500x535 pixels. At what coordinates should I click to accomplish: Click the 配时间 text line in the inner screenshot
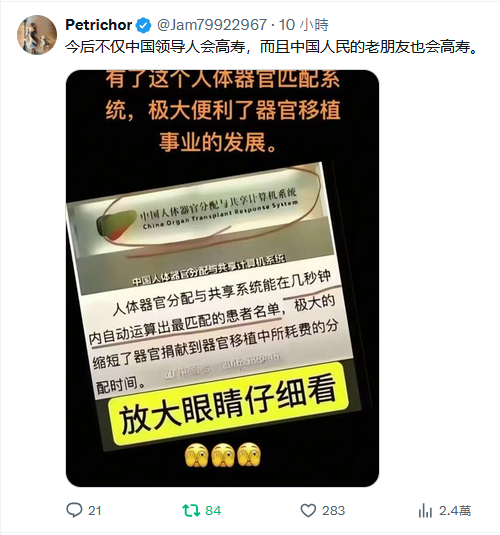click(x=120, y=384)
